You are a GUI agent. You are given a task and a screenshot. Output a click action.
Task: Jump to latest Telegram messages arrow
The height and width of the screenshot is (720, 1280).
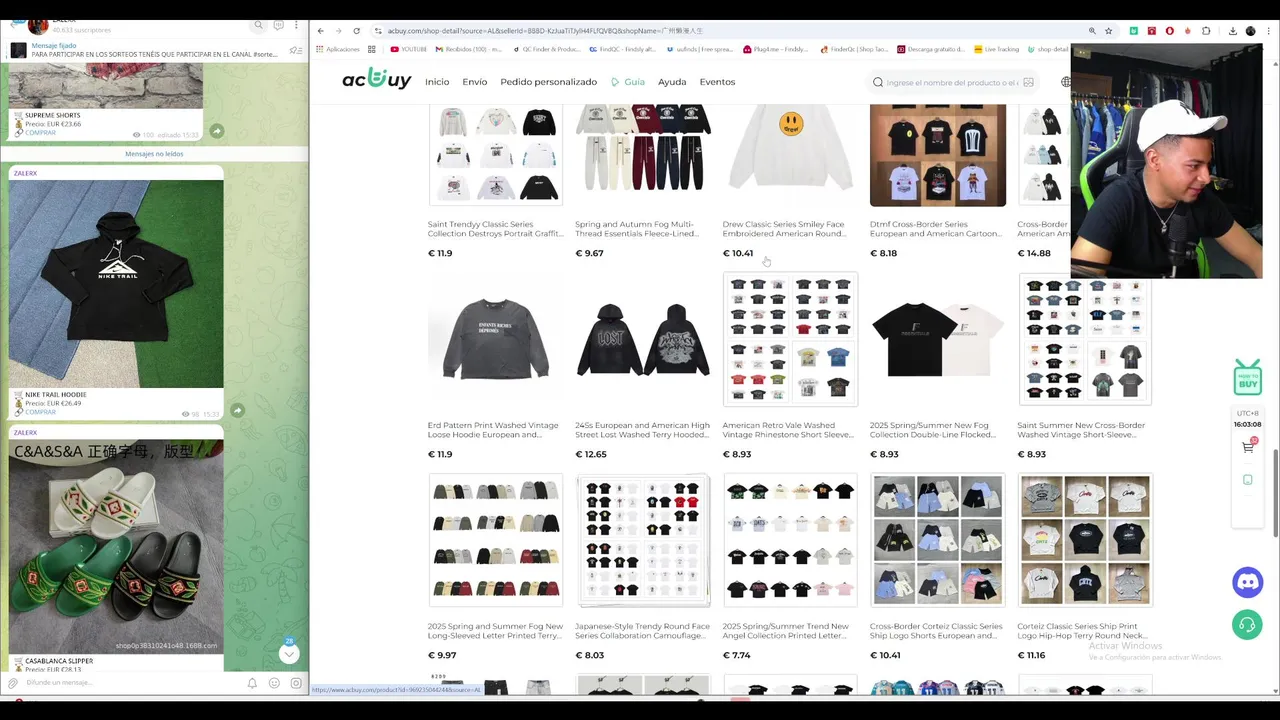click(x=289, y=654)
